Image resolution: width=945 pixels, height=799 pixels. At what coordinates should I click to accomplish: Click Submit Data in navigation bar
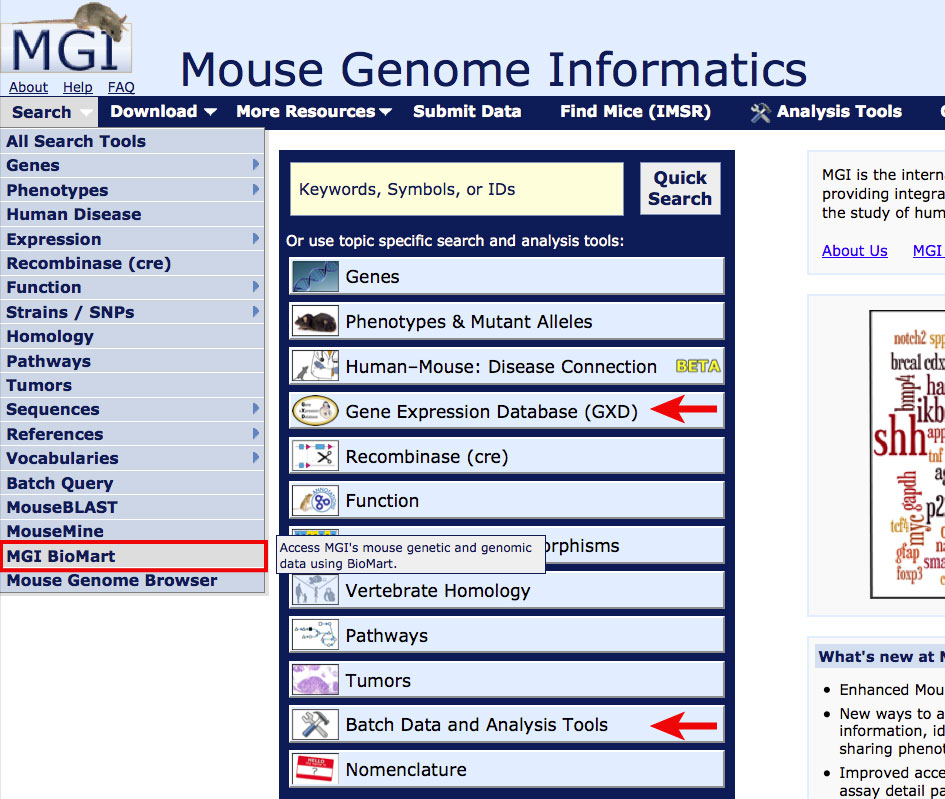467,111
